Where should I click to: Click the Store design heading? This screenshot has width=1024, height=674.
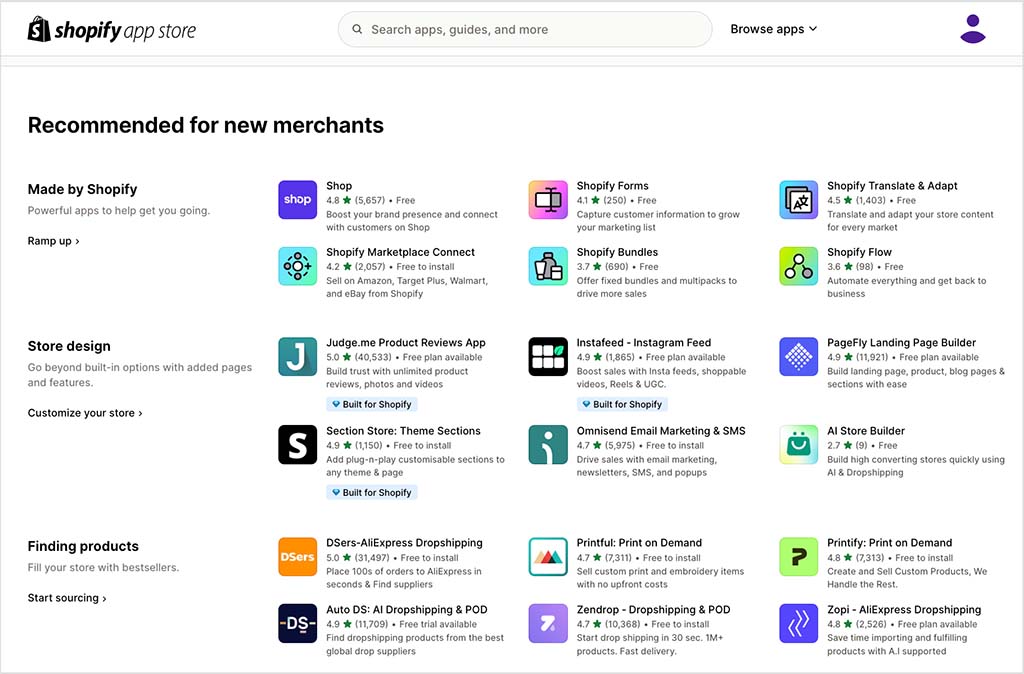click(69, 346)
